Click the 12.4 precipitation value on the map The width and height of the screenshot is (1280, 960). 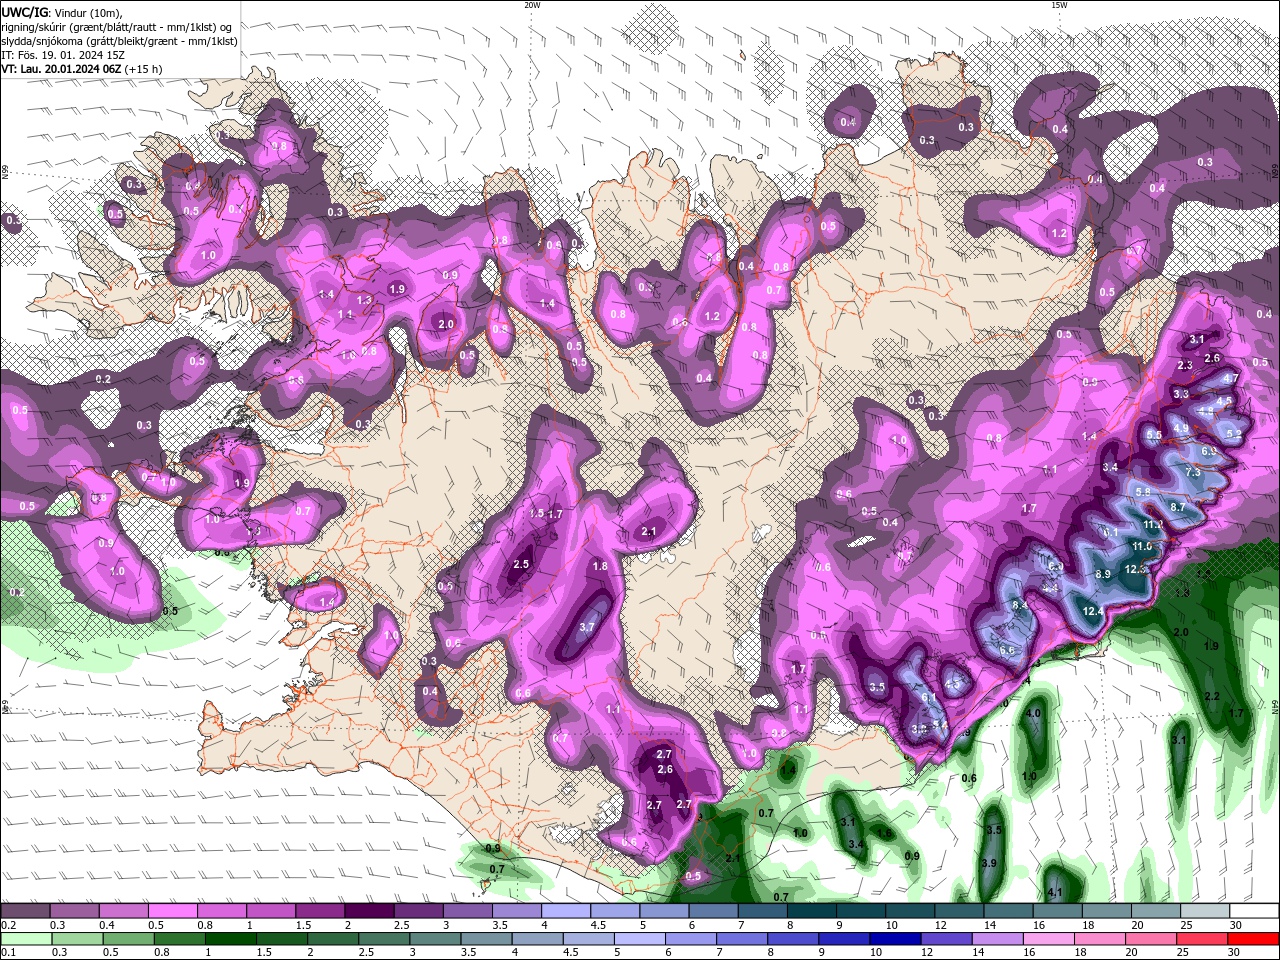[x=1093, y=611]
